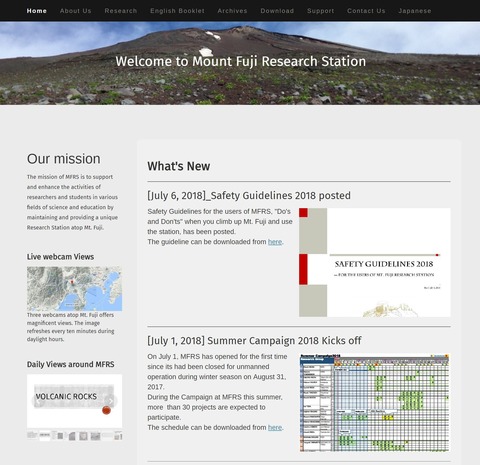Click the 'What's New' heading
The height and width of the screenshot is (465, 480).
[x=179, y=166]
